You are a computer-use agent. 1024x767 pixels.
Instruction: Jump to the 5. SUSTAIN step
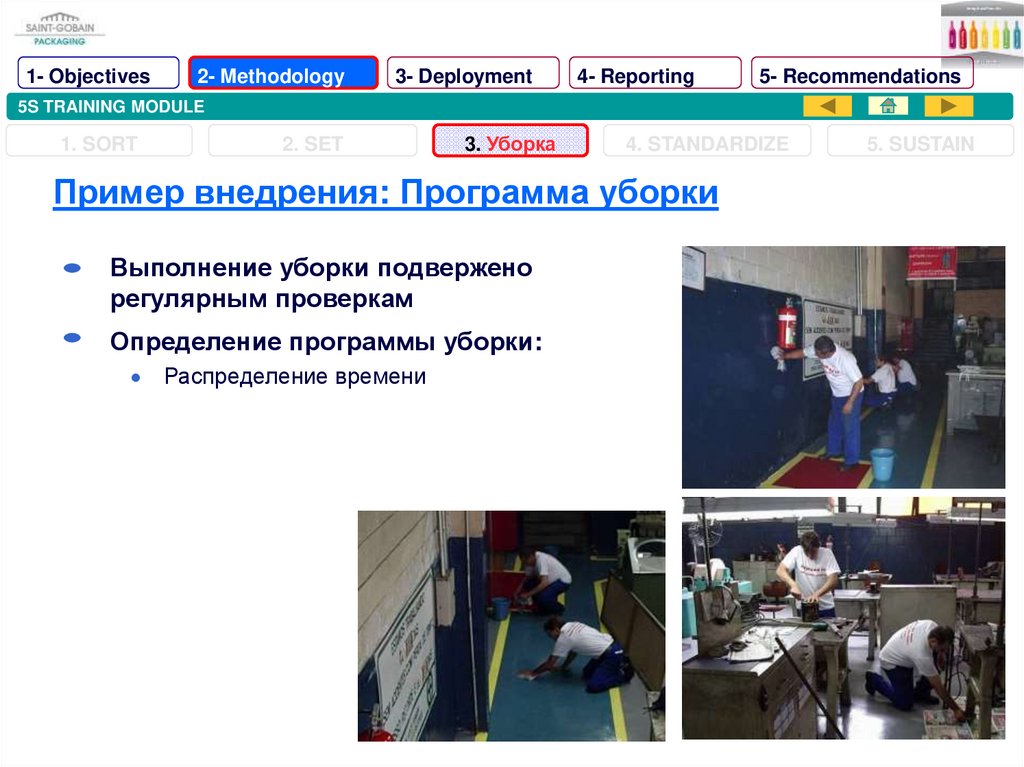pos(920,143)
